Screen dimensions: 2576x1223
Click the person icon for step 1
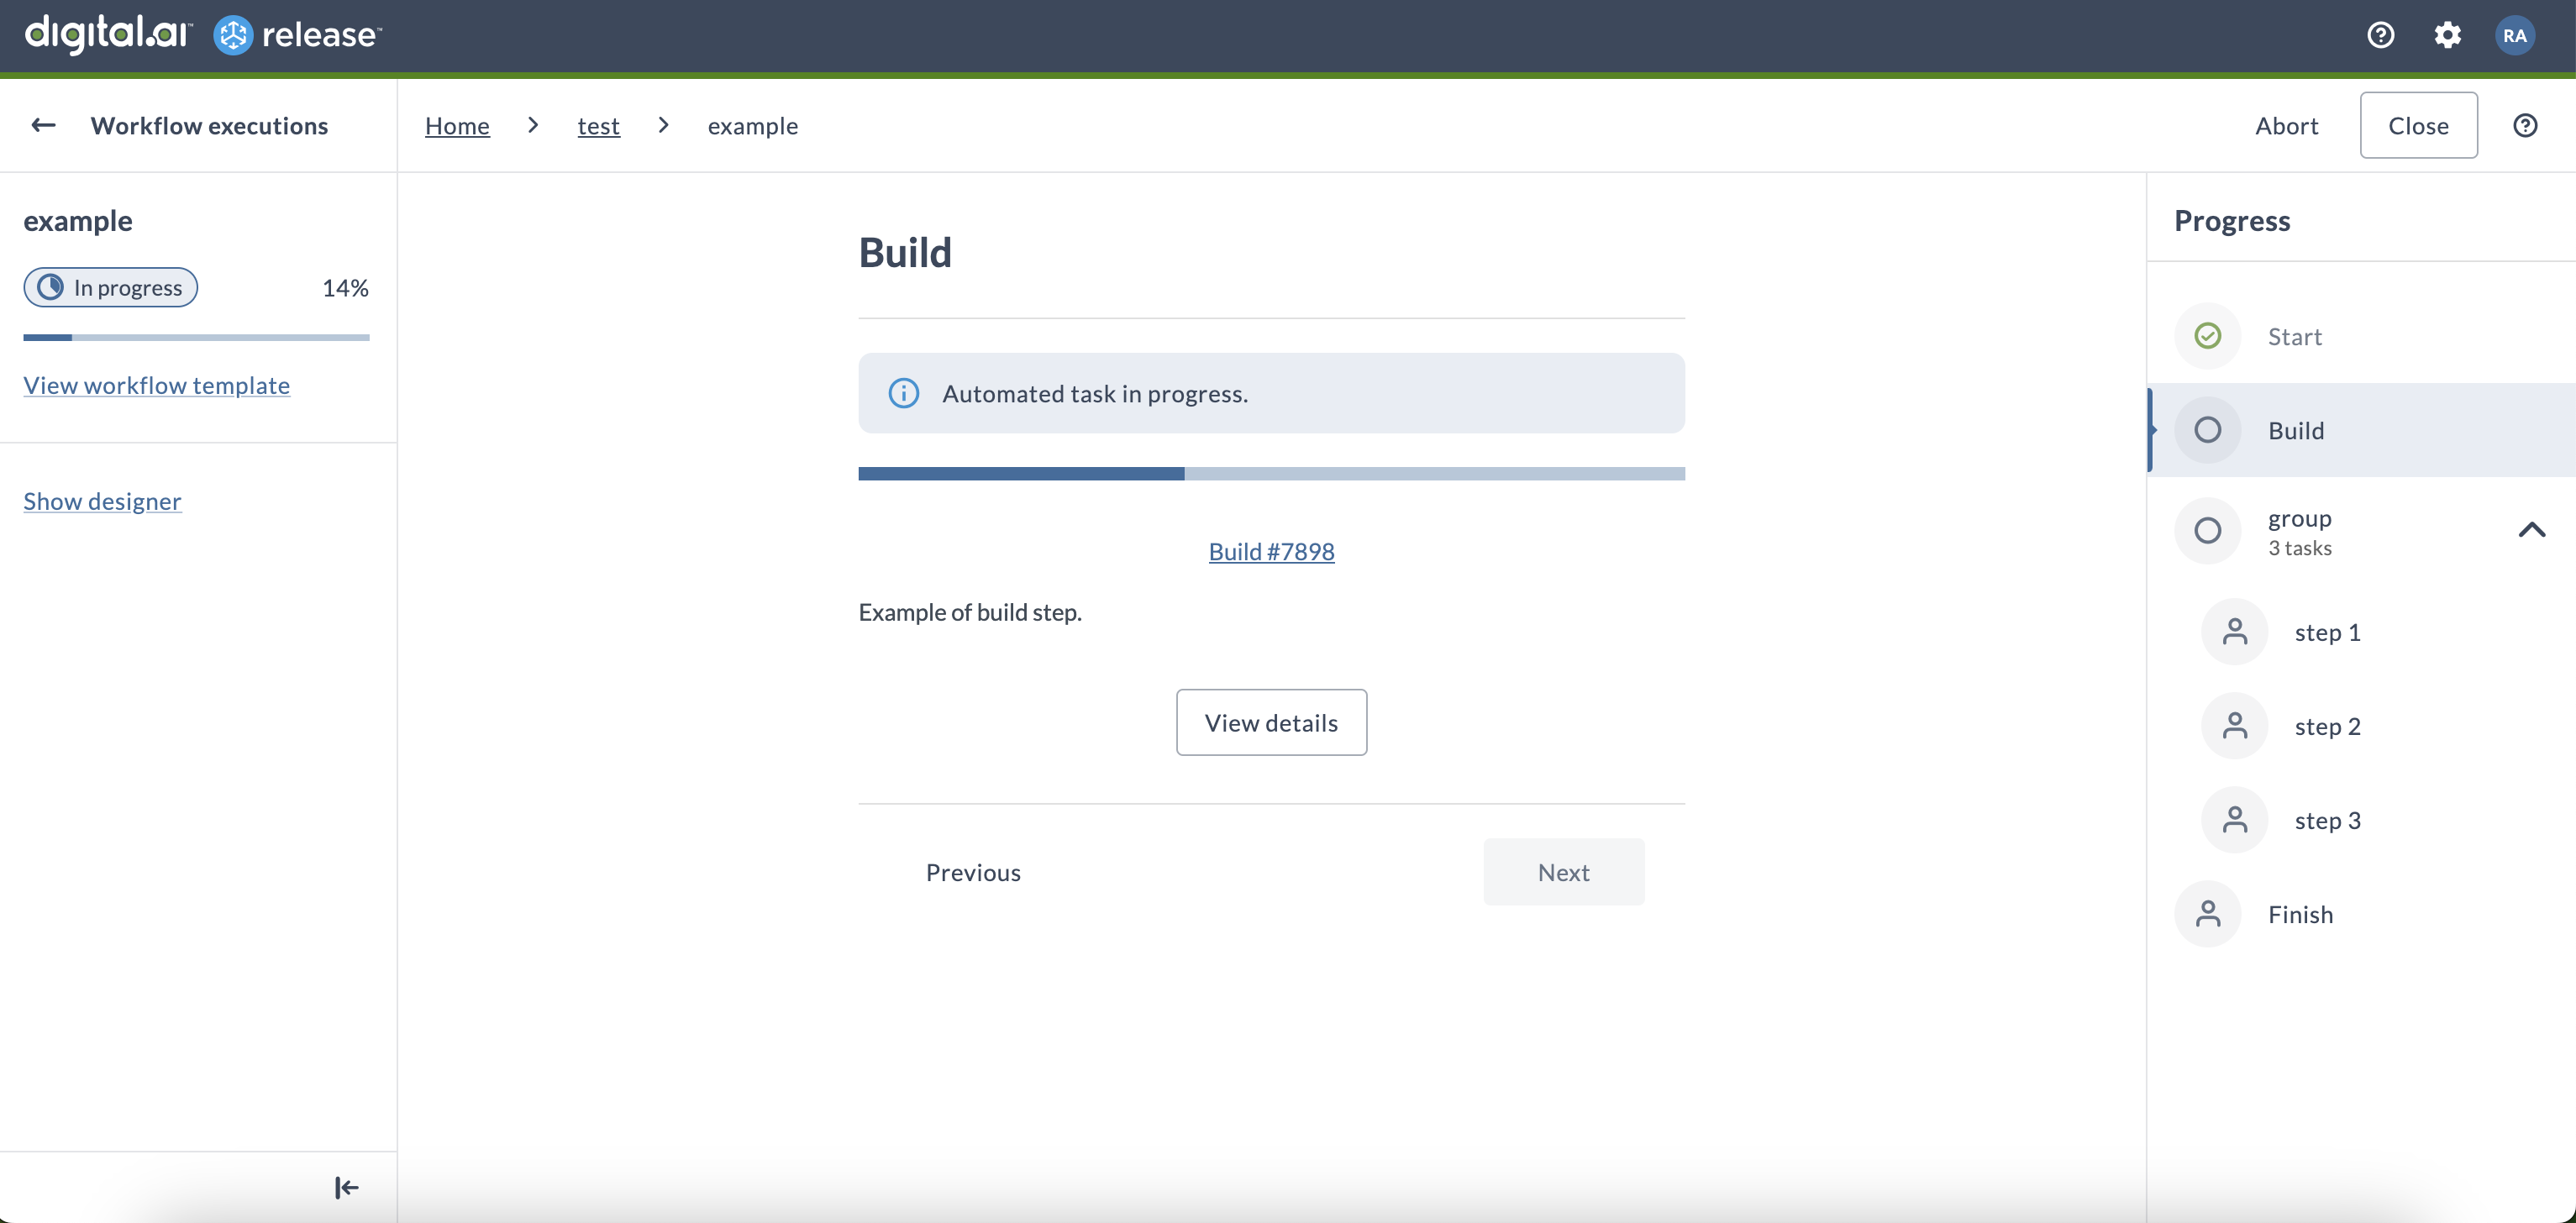tap(2234, 632)
